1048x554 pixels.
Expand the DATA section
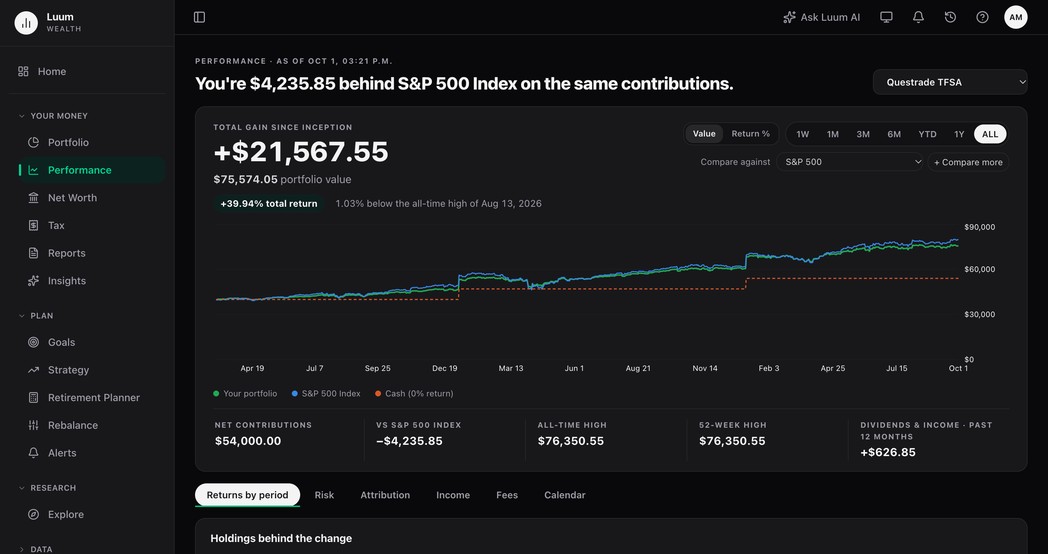click(36, 549)
